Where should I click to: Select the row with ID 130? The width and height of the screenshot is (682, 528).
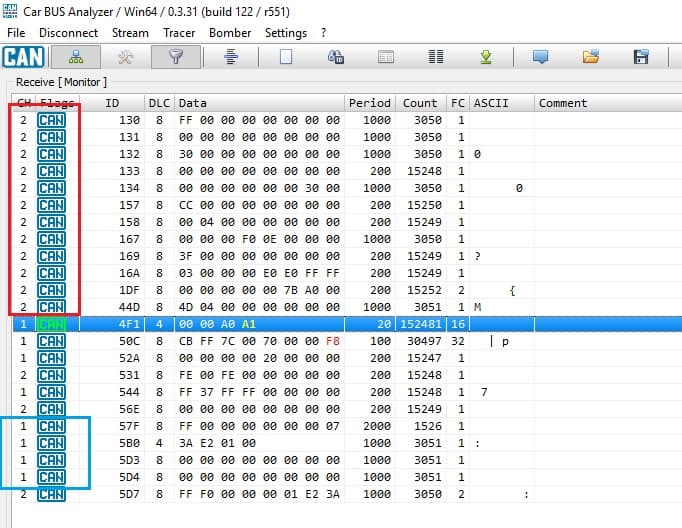[x=347, y=120]
